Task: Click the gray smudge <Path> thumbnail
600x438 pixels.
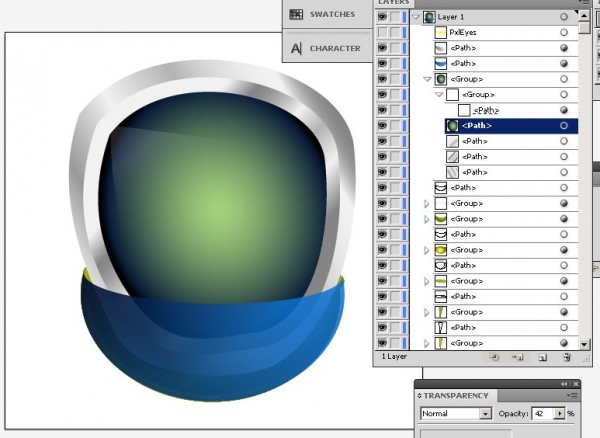Action: 441,48
